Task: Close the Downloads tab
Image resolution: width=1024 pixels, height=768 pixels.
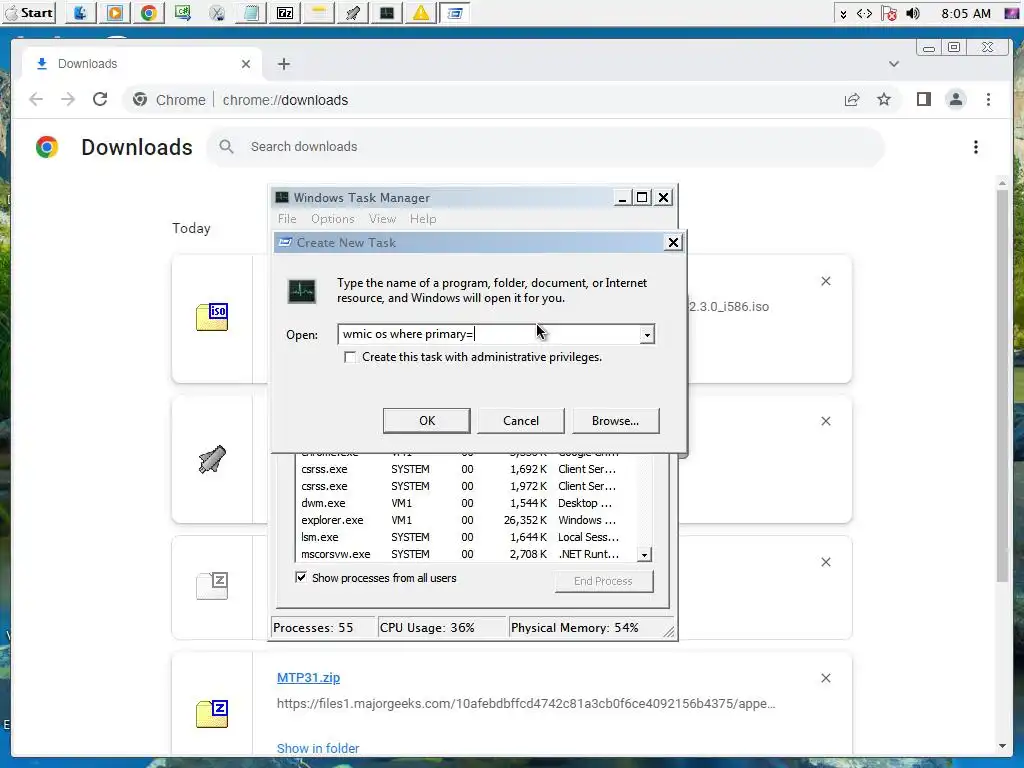Action: tap(246, 64)
